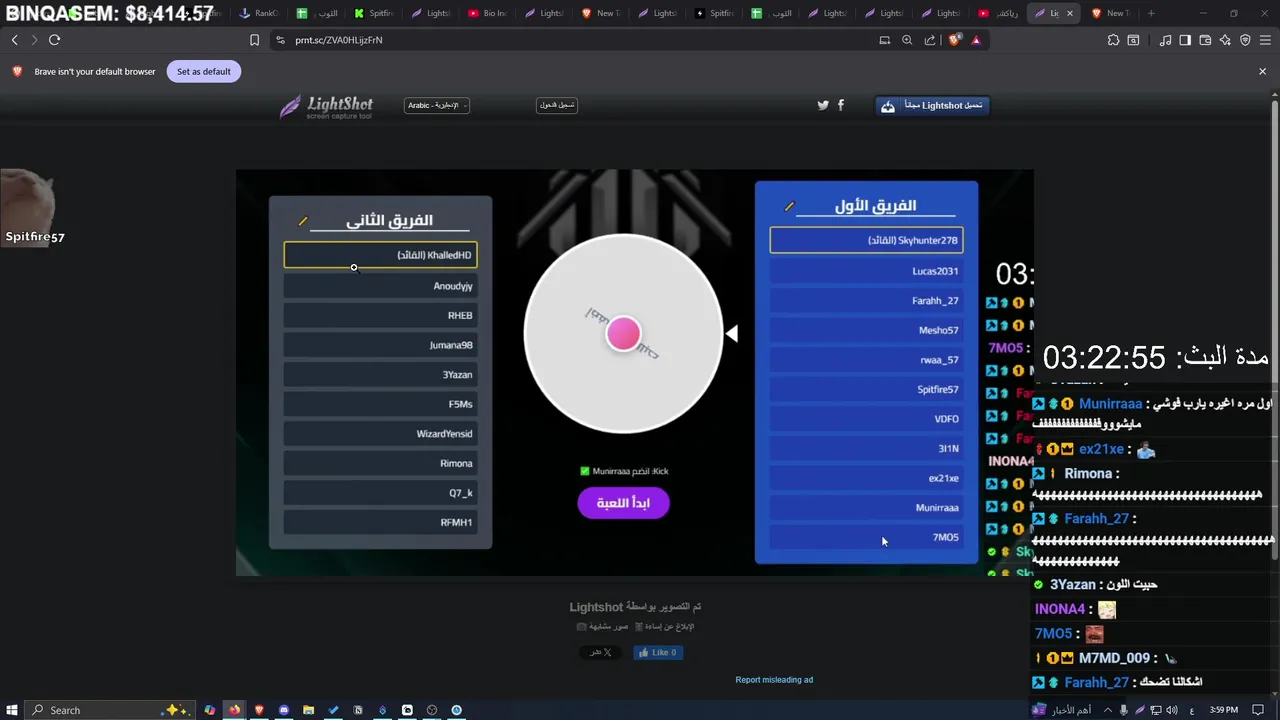Open a new tab with plus button
The image size is (1280, 720).
coord(1151,13)
